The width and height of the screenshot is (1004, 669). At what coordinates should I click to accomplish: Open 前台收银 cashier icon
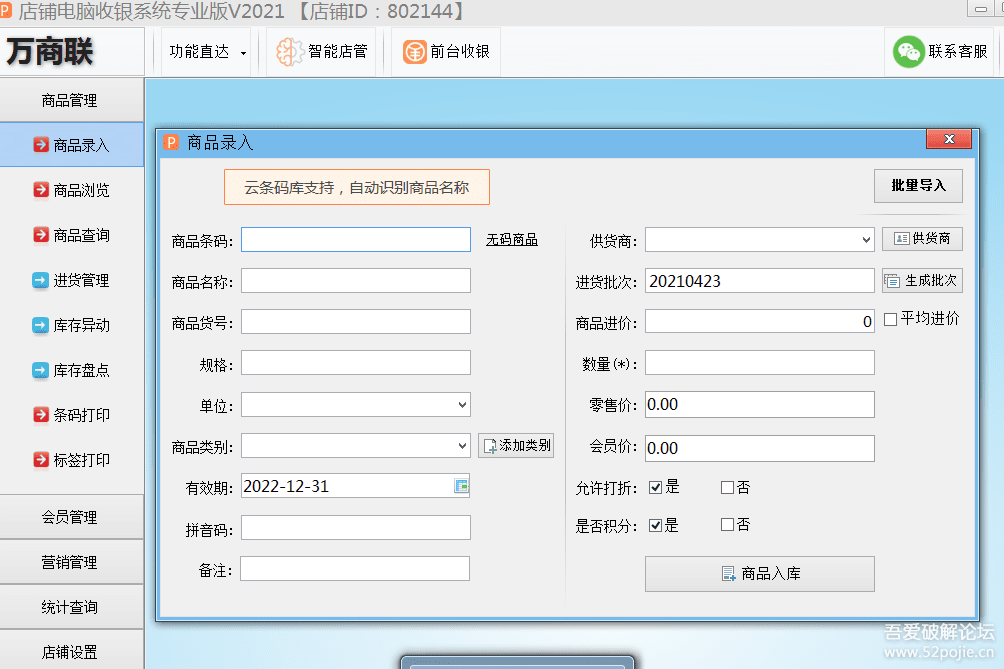click(x=415, y=52)
